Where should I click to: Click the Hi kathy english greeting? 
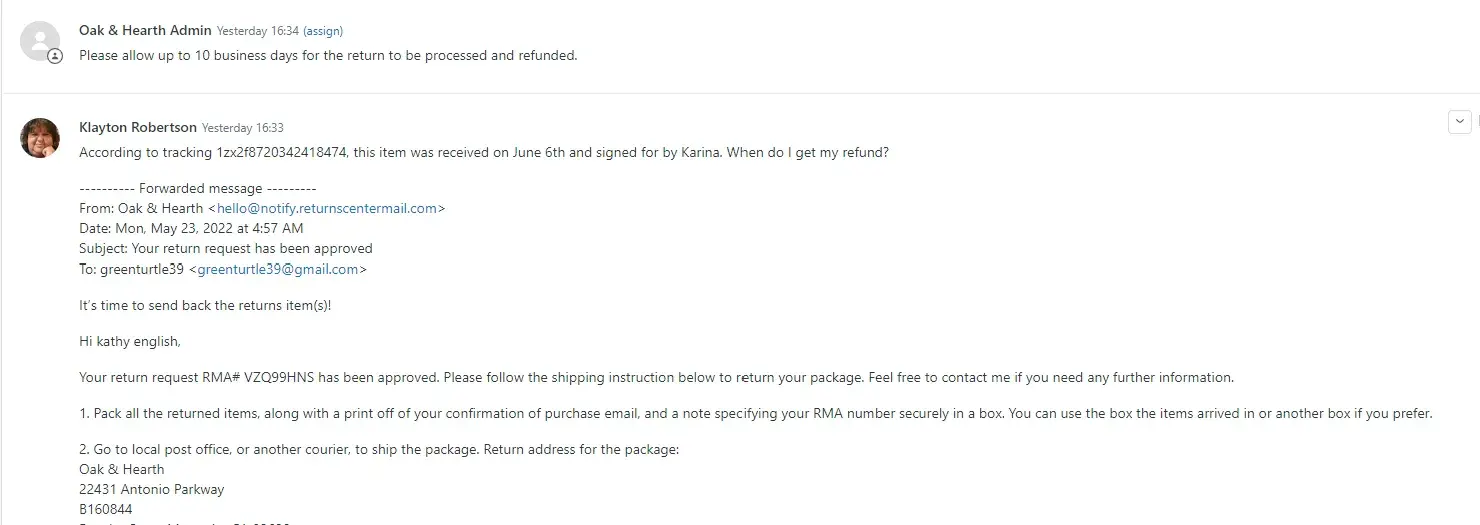(x=130, y=342)
